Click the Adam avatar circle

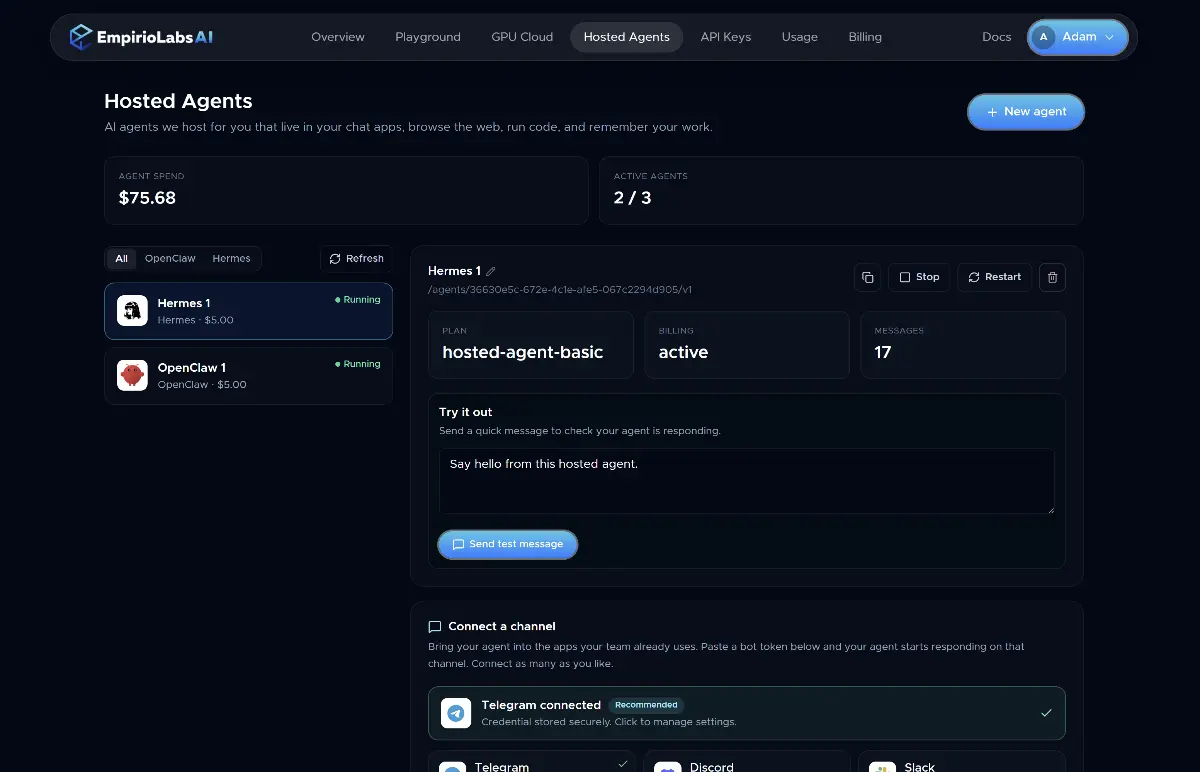pos(1044,37)
